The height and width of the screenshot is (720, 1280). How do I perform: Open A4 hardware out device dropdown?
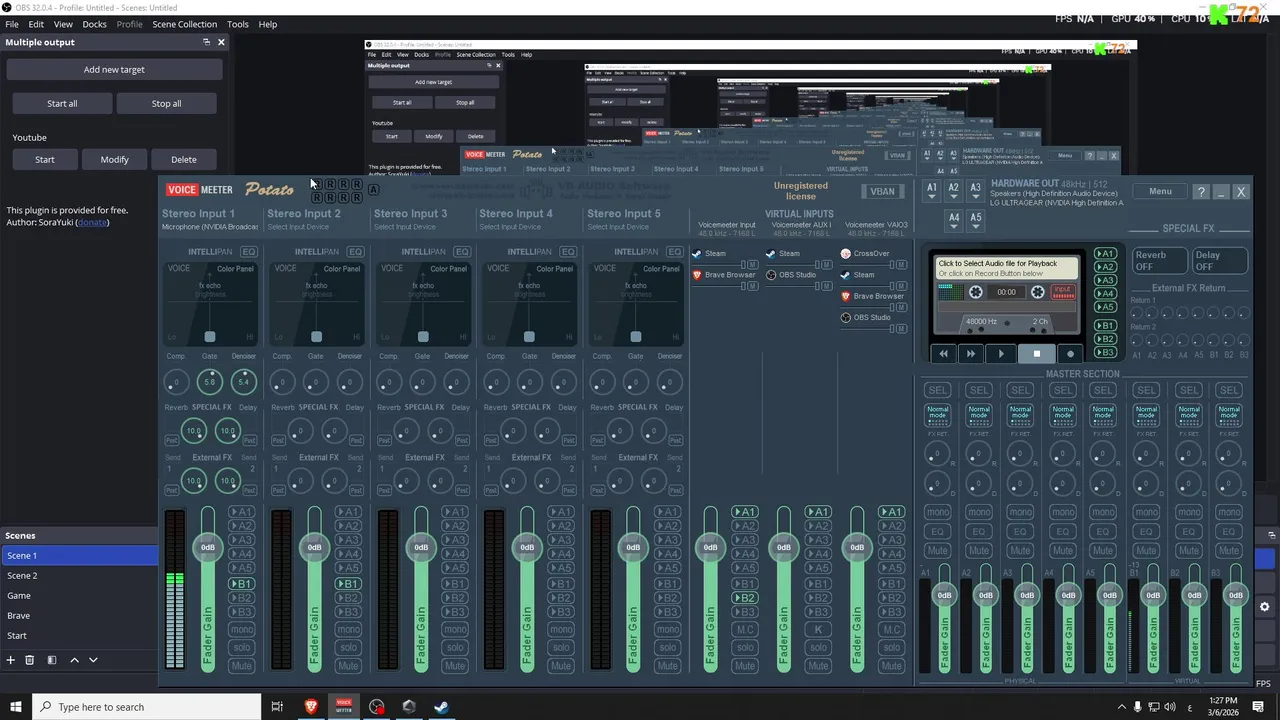[x=953, y=219]
